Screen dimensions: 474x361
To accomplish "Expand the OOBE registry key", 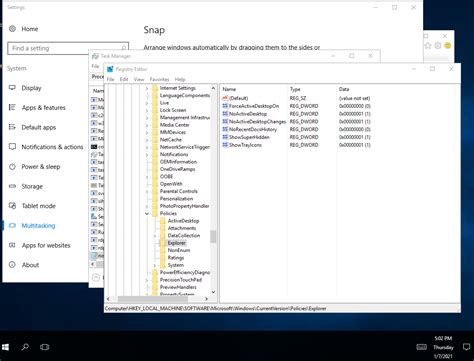I will point(147,177).
